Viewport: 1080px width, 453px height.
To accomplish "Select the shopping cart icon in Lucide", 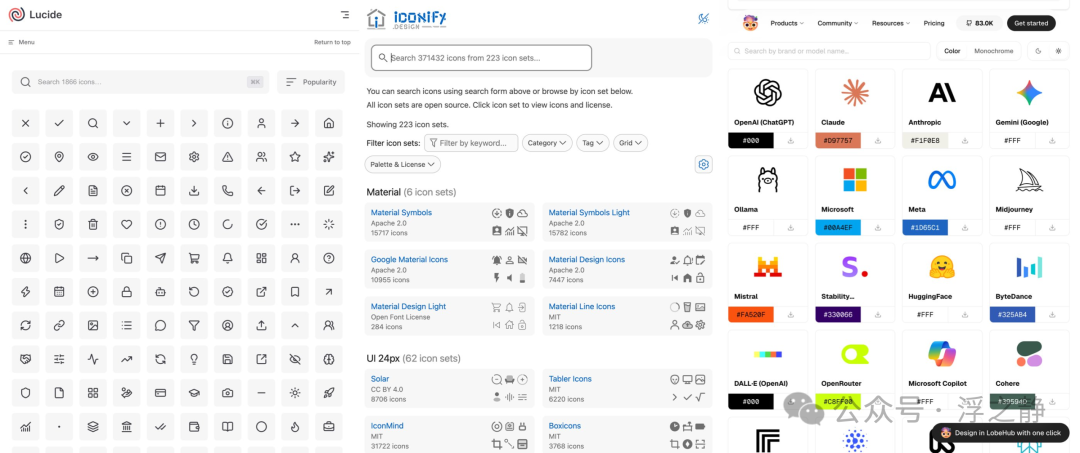I will (x=194, y=258).
